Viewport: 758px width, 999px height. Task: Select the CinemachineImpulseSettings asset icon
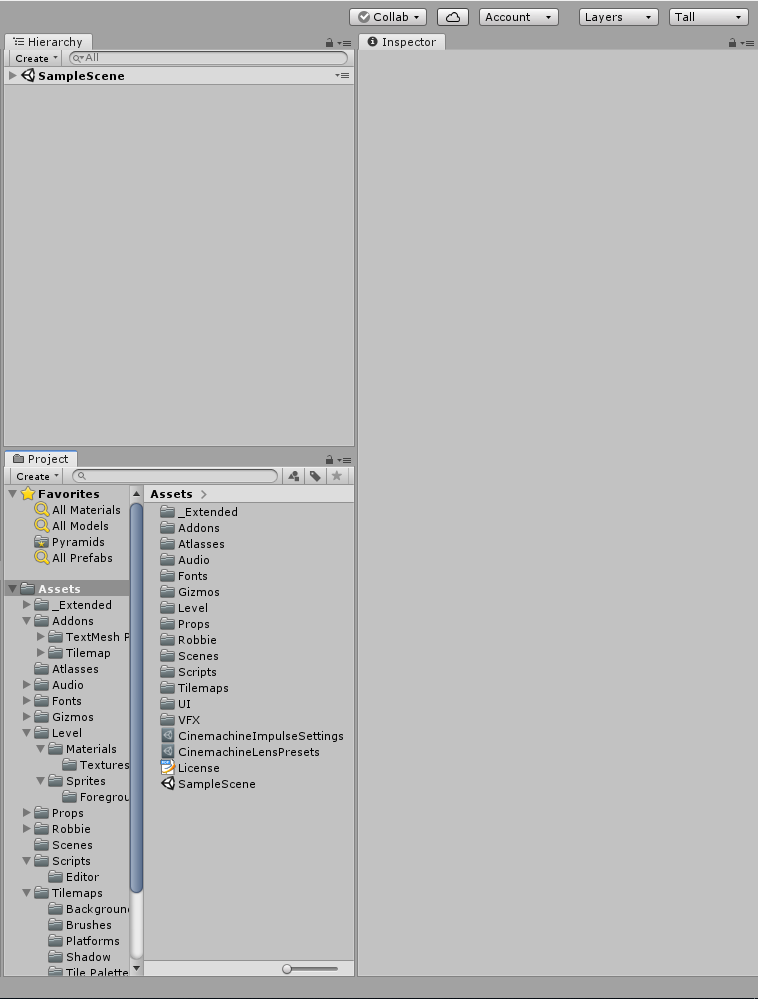(x=168, y=735)
